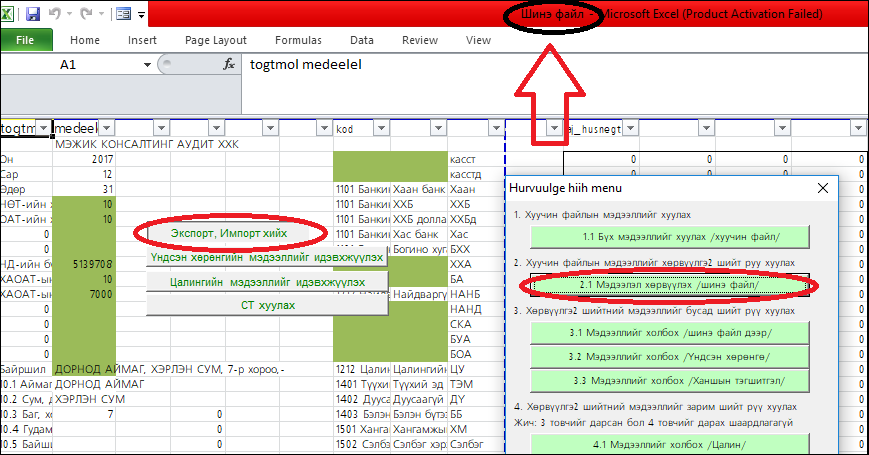Open the filter dropdown on the kod column
Image resolution: width=869 pixels, height=455 pixels.
click(379, 128)
